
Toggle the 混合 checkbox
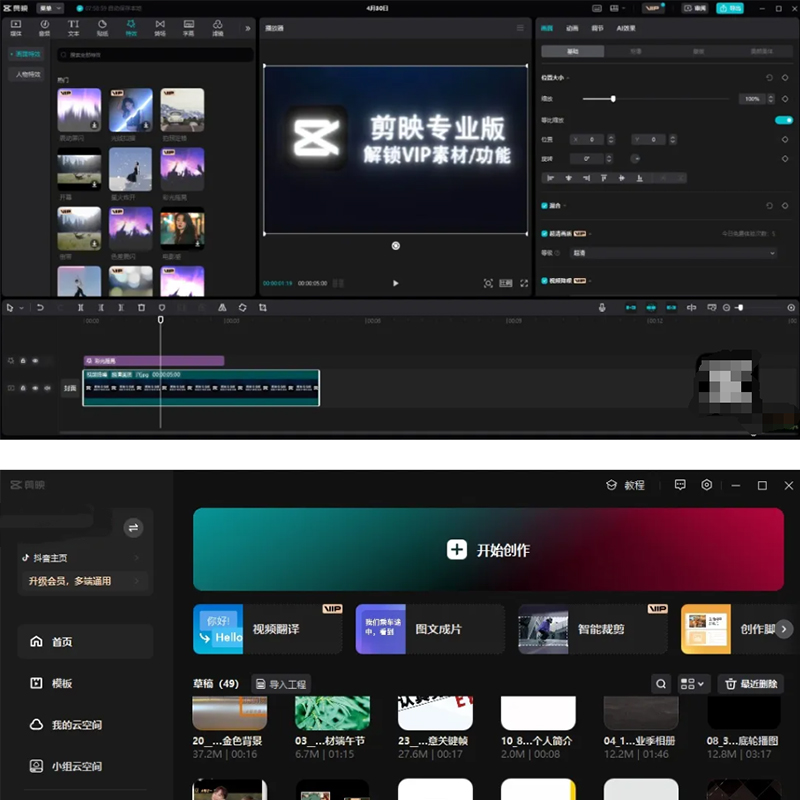pos(544,205)
